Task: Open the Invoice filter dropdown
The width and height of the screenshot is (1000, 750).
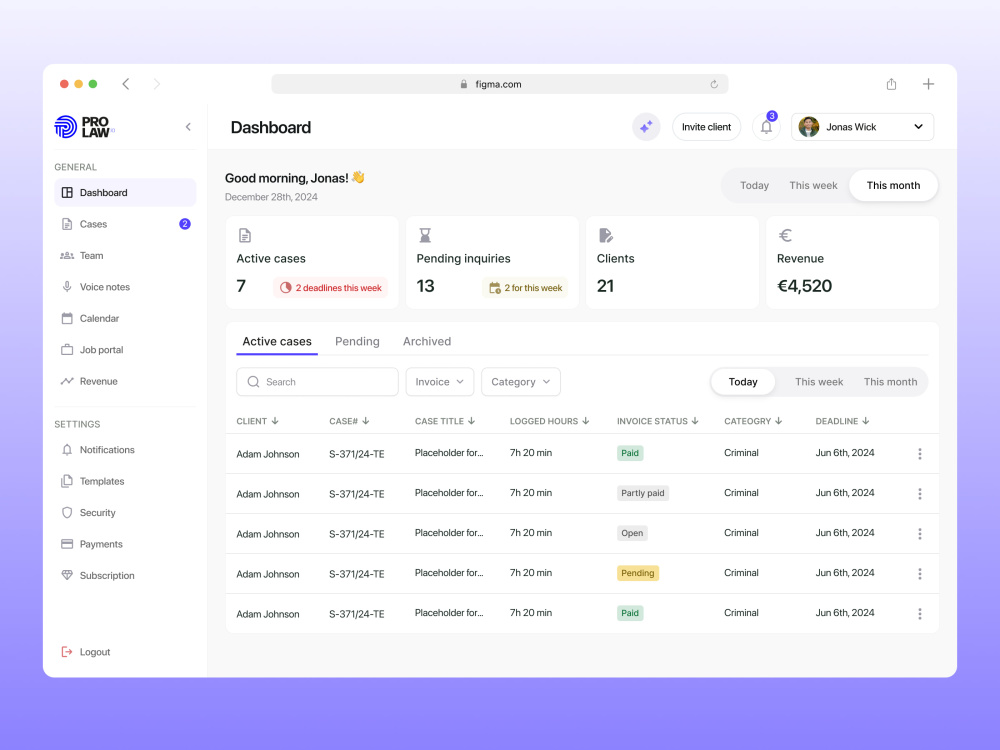Action: (440, 381)
